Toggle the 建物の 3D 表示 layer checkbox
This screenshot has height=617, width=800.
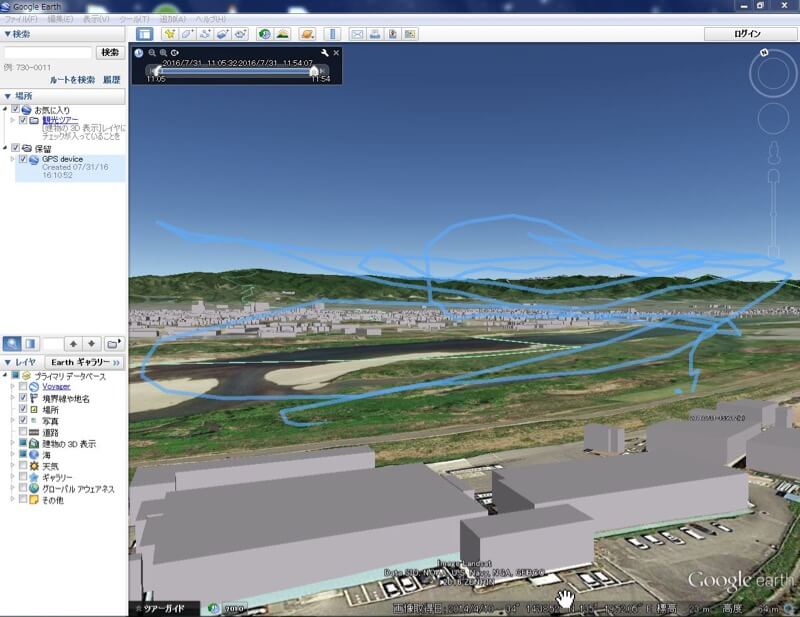click(x=23, y=443)
